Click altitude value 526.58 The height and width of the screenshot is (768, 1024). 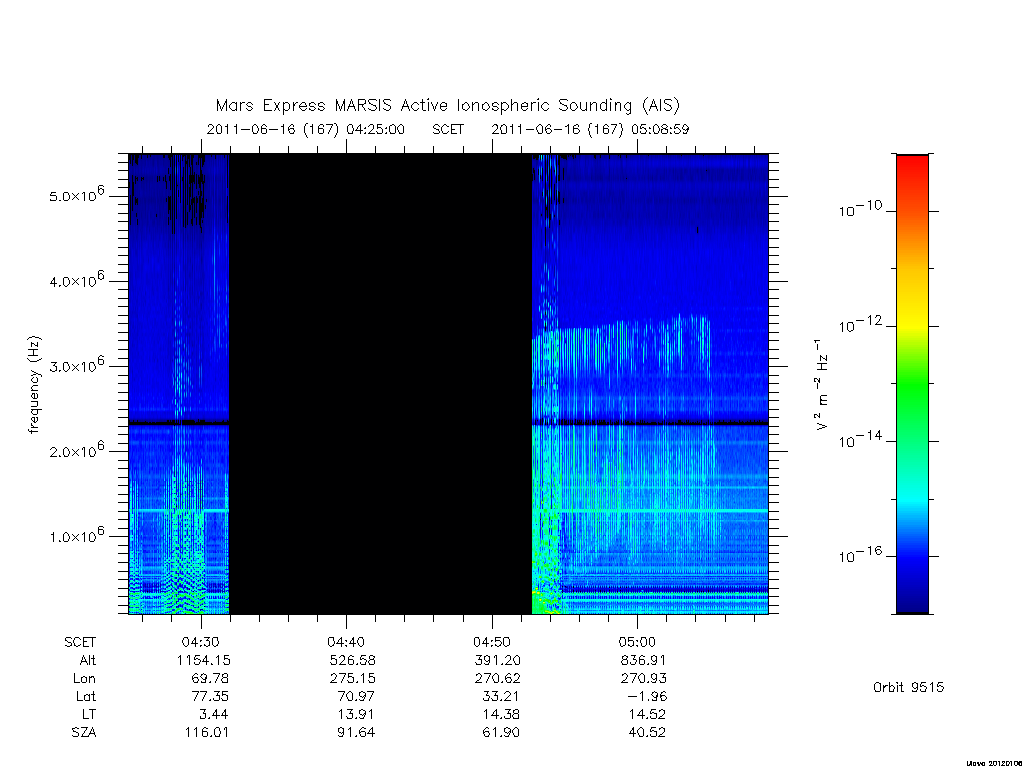click(x=353, y=660)
